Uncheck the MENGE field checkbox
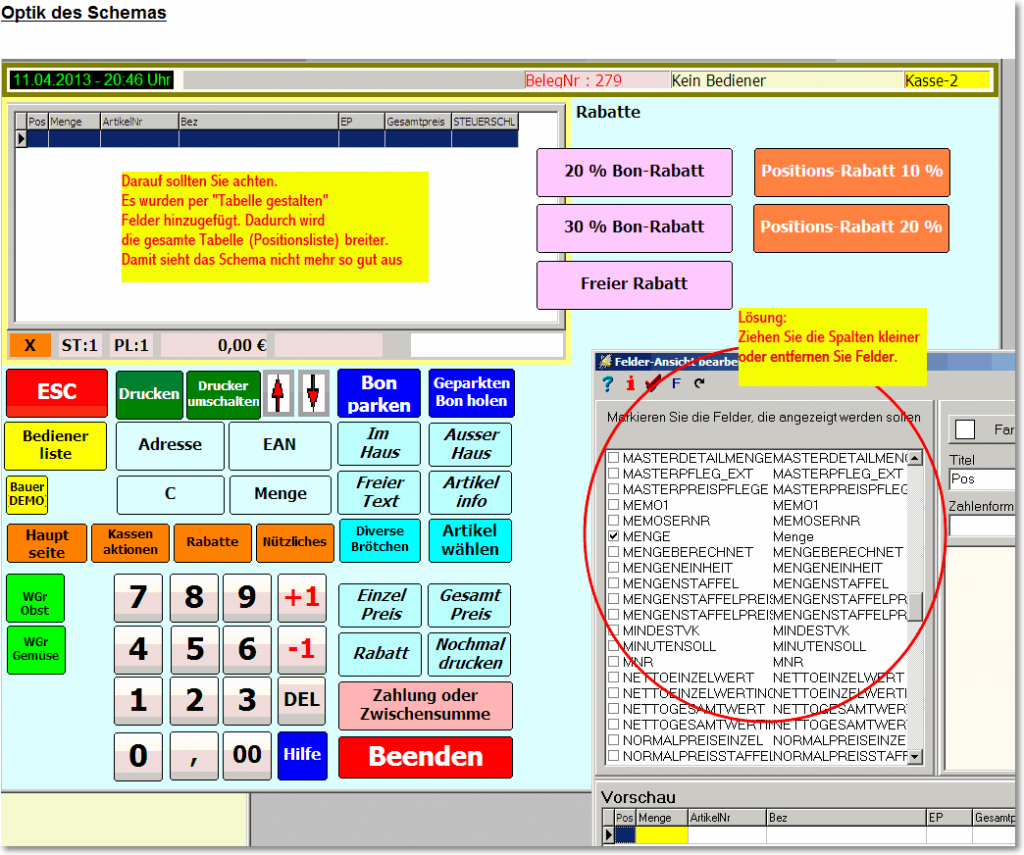1024x855 pixels. coord(614,537)
